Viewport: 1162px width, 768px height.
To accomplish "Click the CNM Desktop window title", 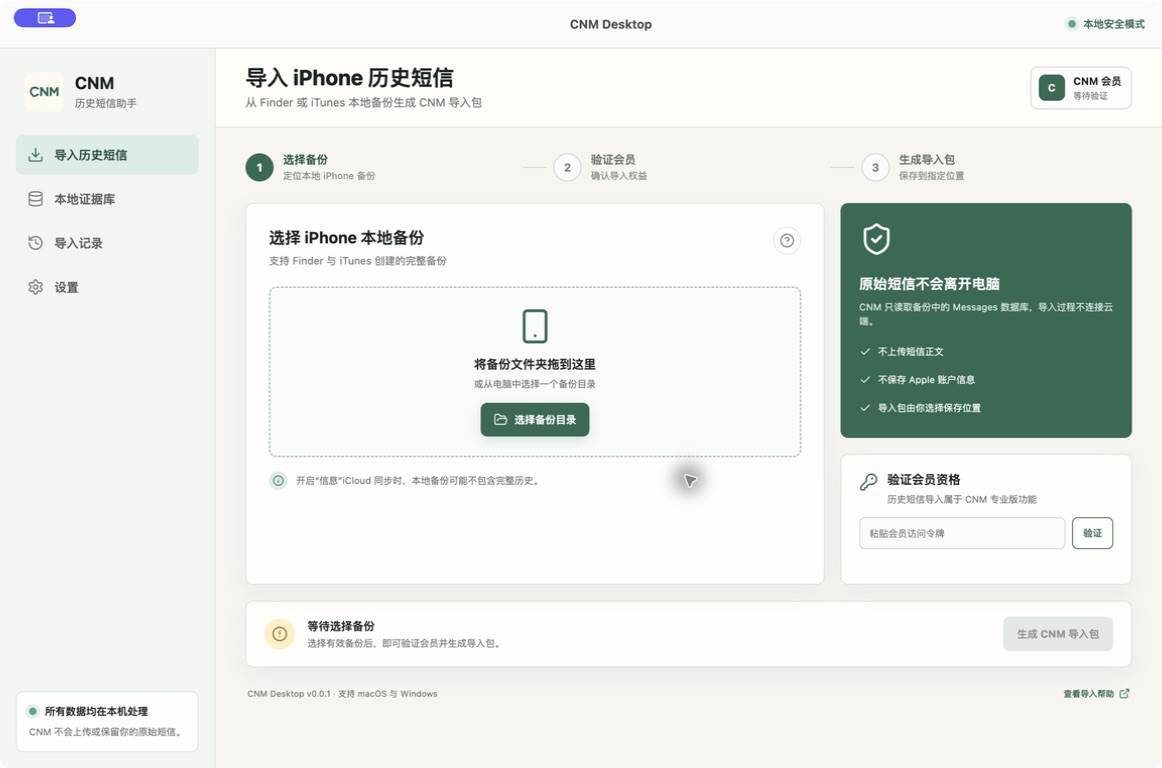I will (x=611, y=24).
